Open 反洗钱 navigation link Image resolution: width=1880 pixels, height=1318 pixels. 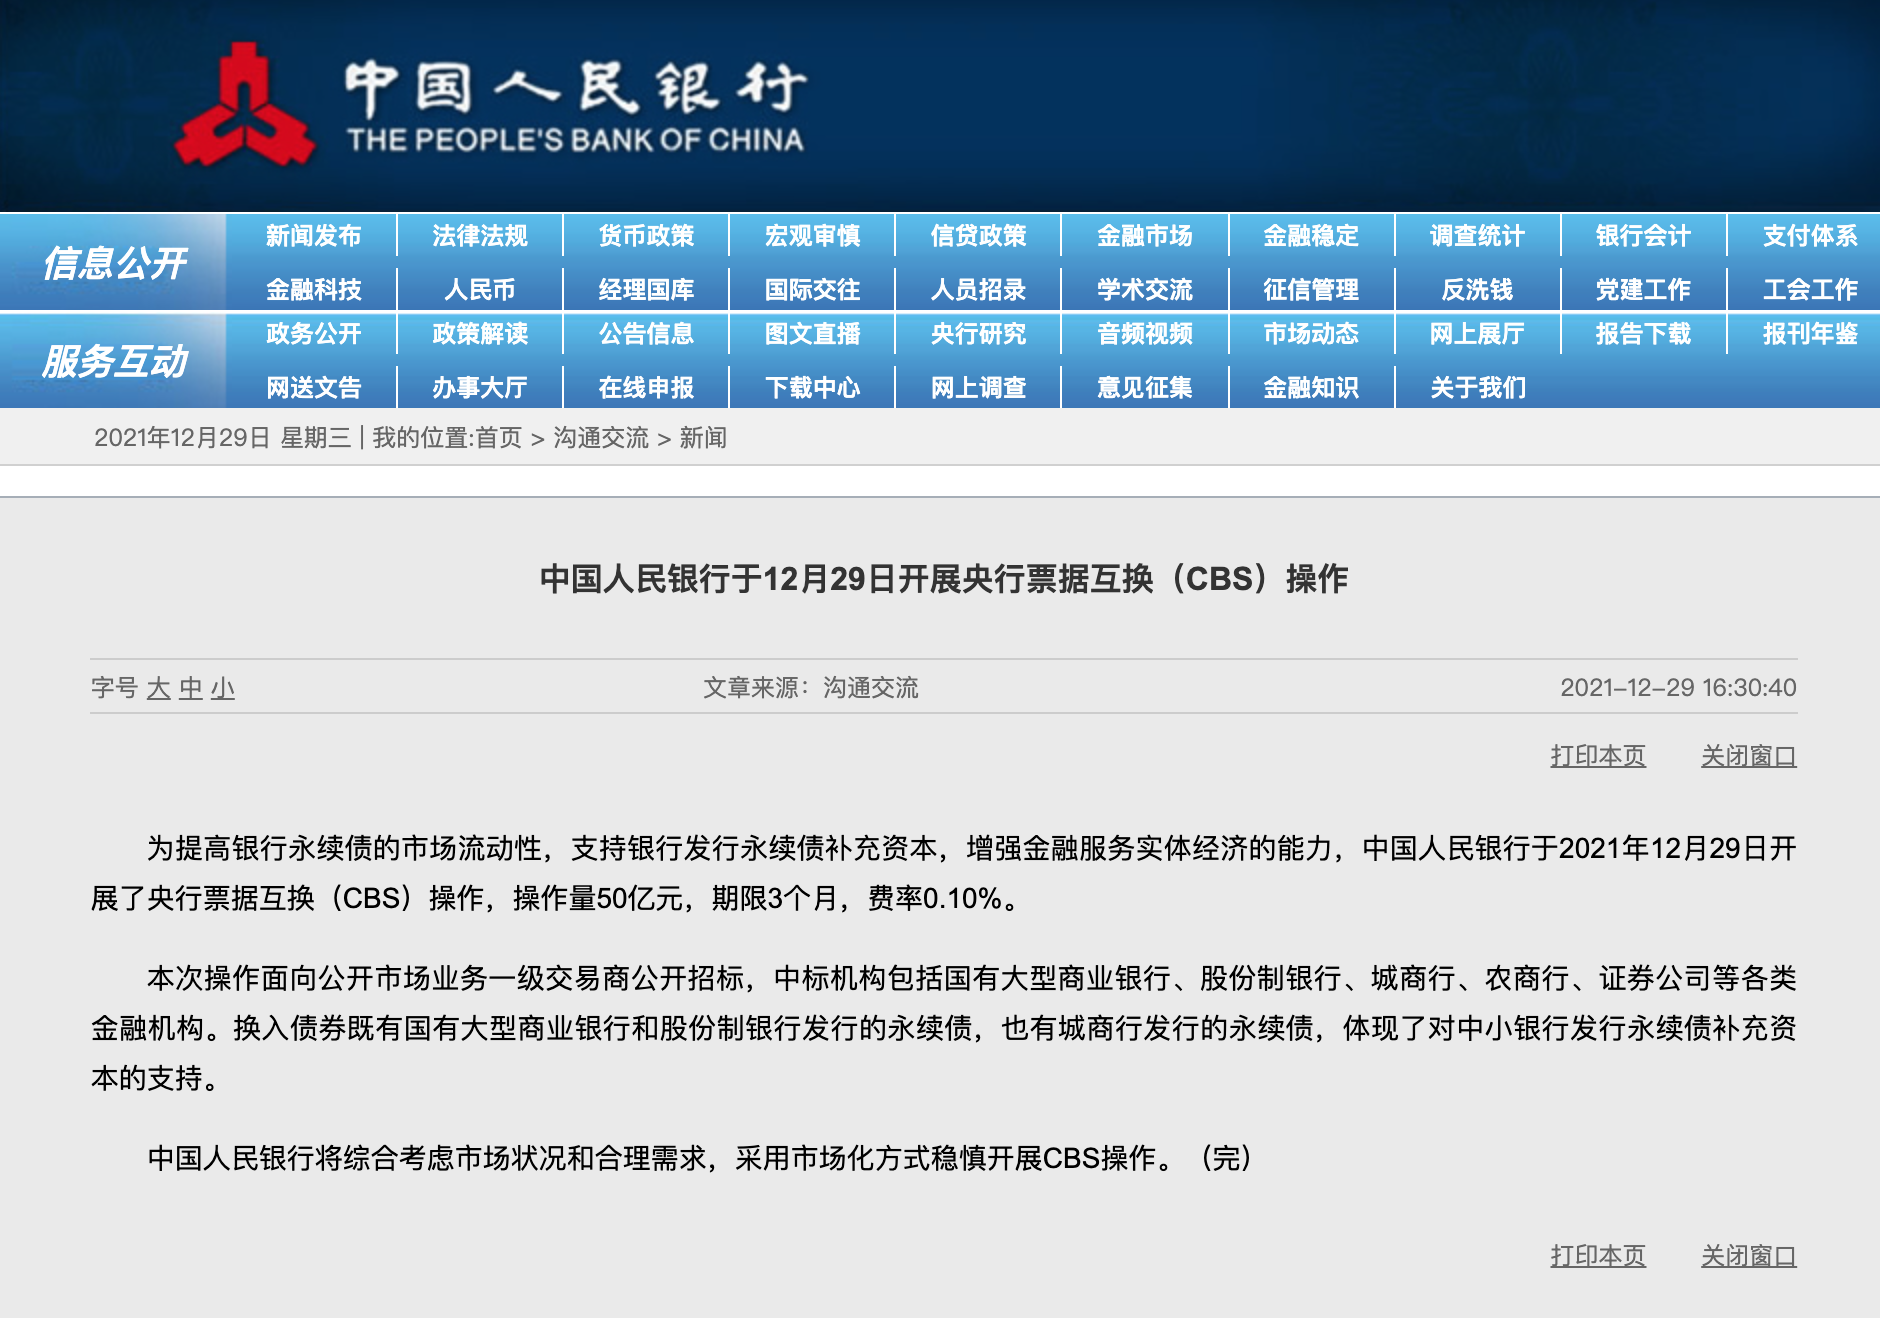click(1477, 290)
